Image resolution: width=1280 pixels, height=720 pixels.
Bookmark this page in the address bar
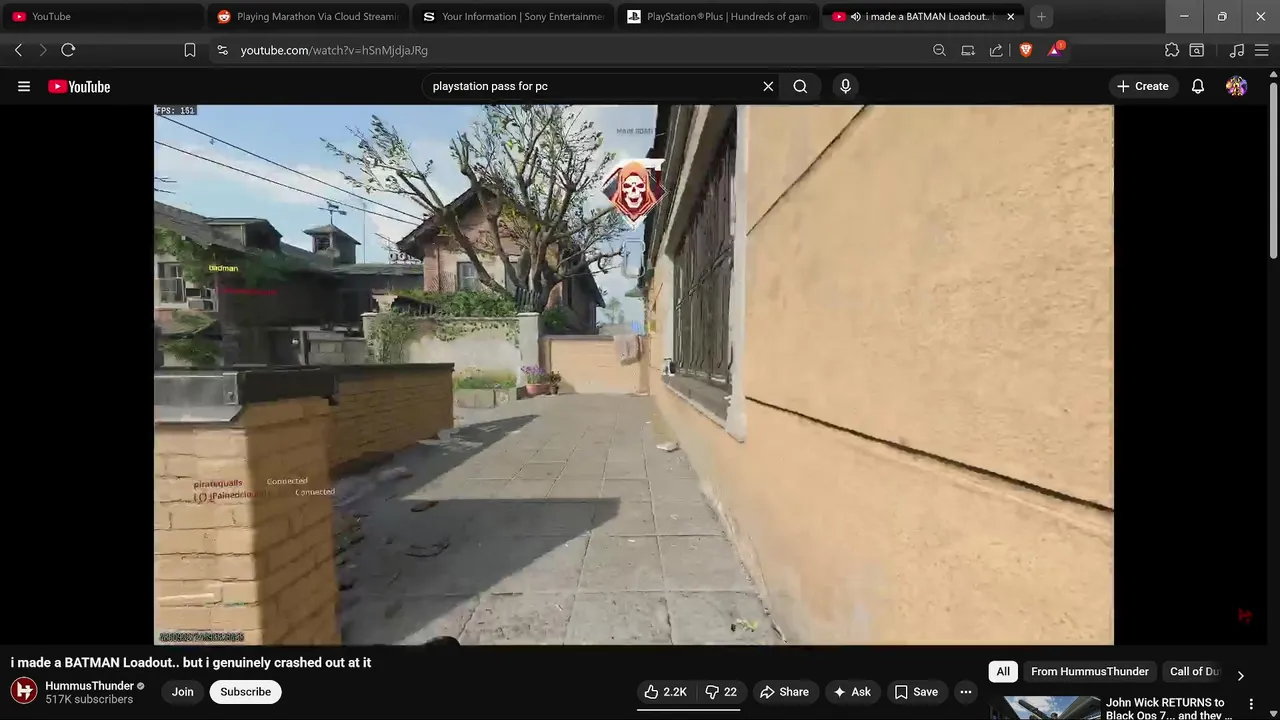190,50
